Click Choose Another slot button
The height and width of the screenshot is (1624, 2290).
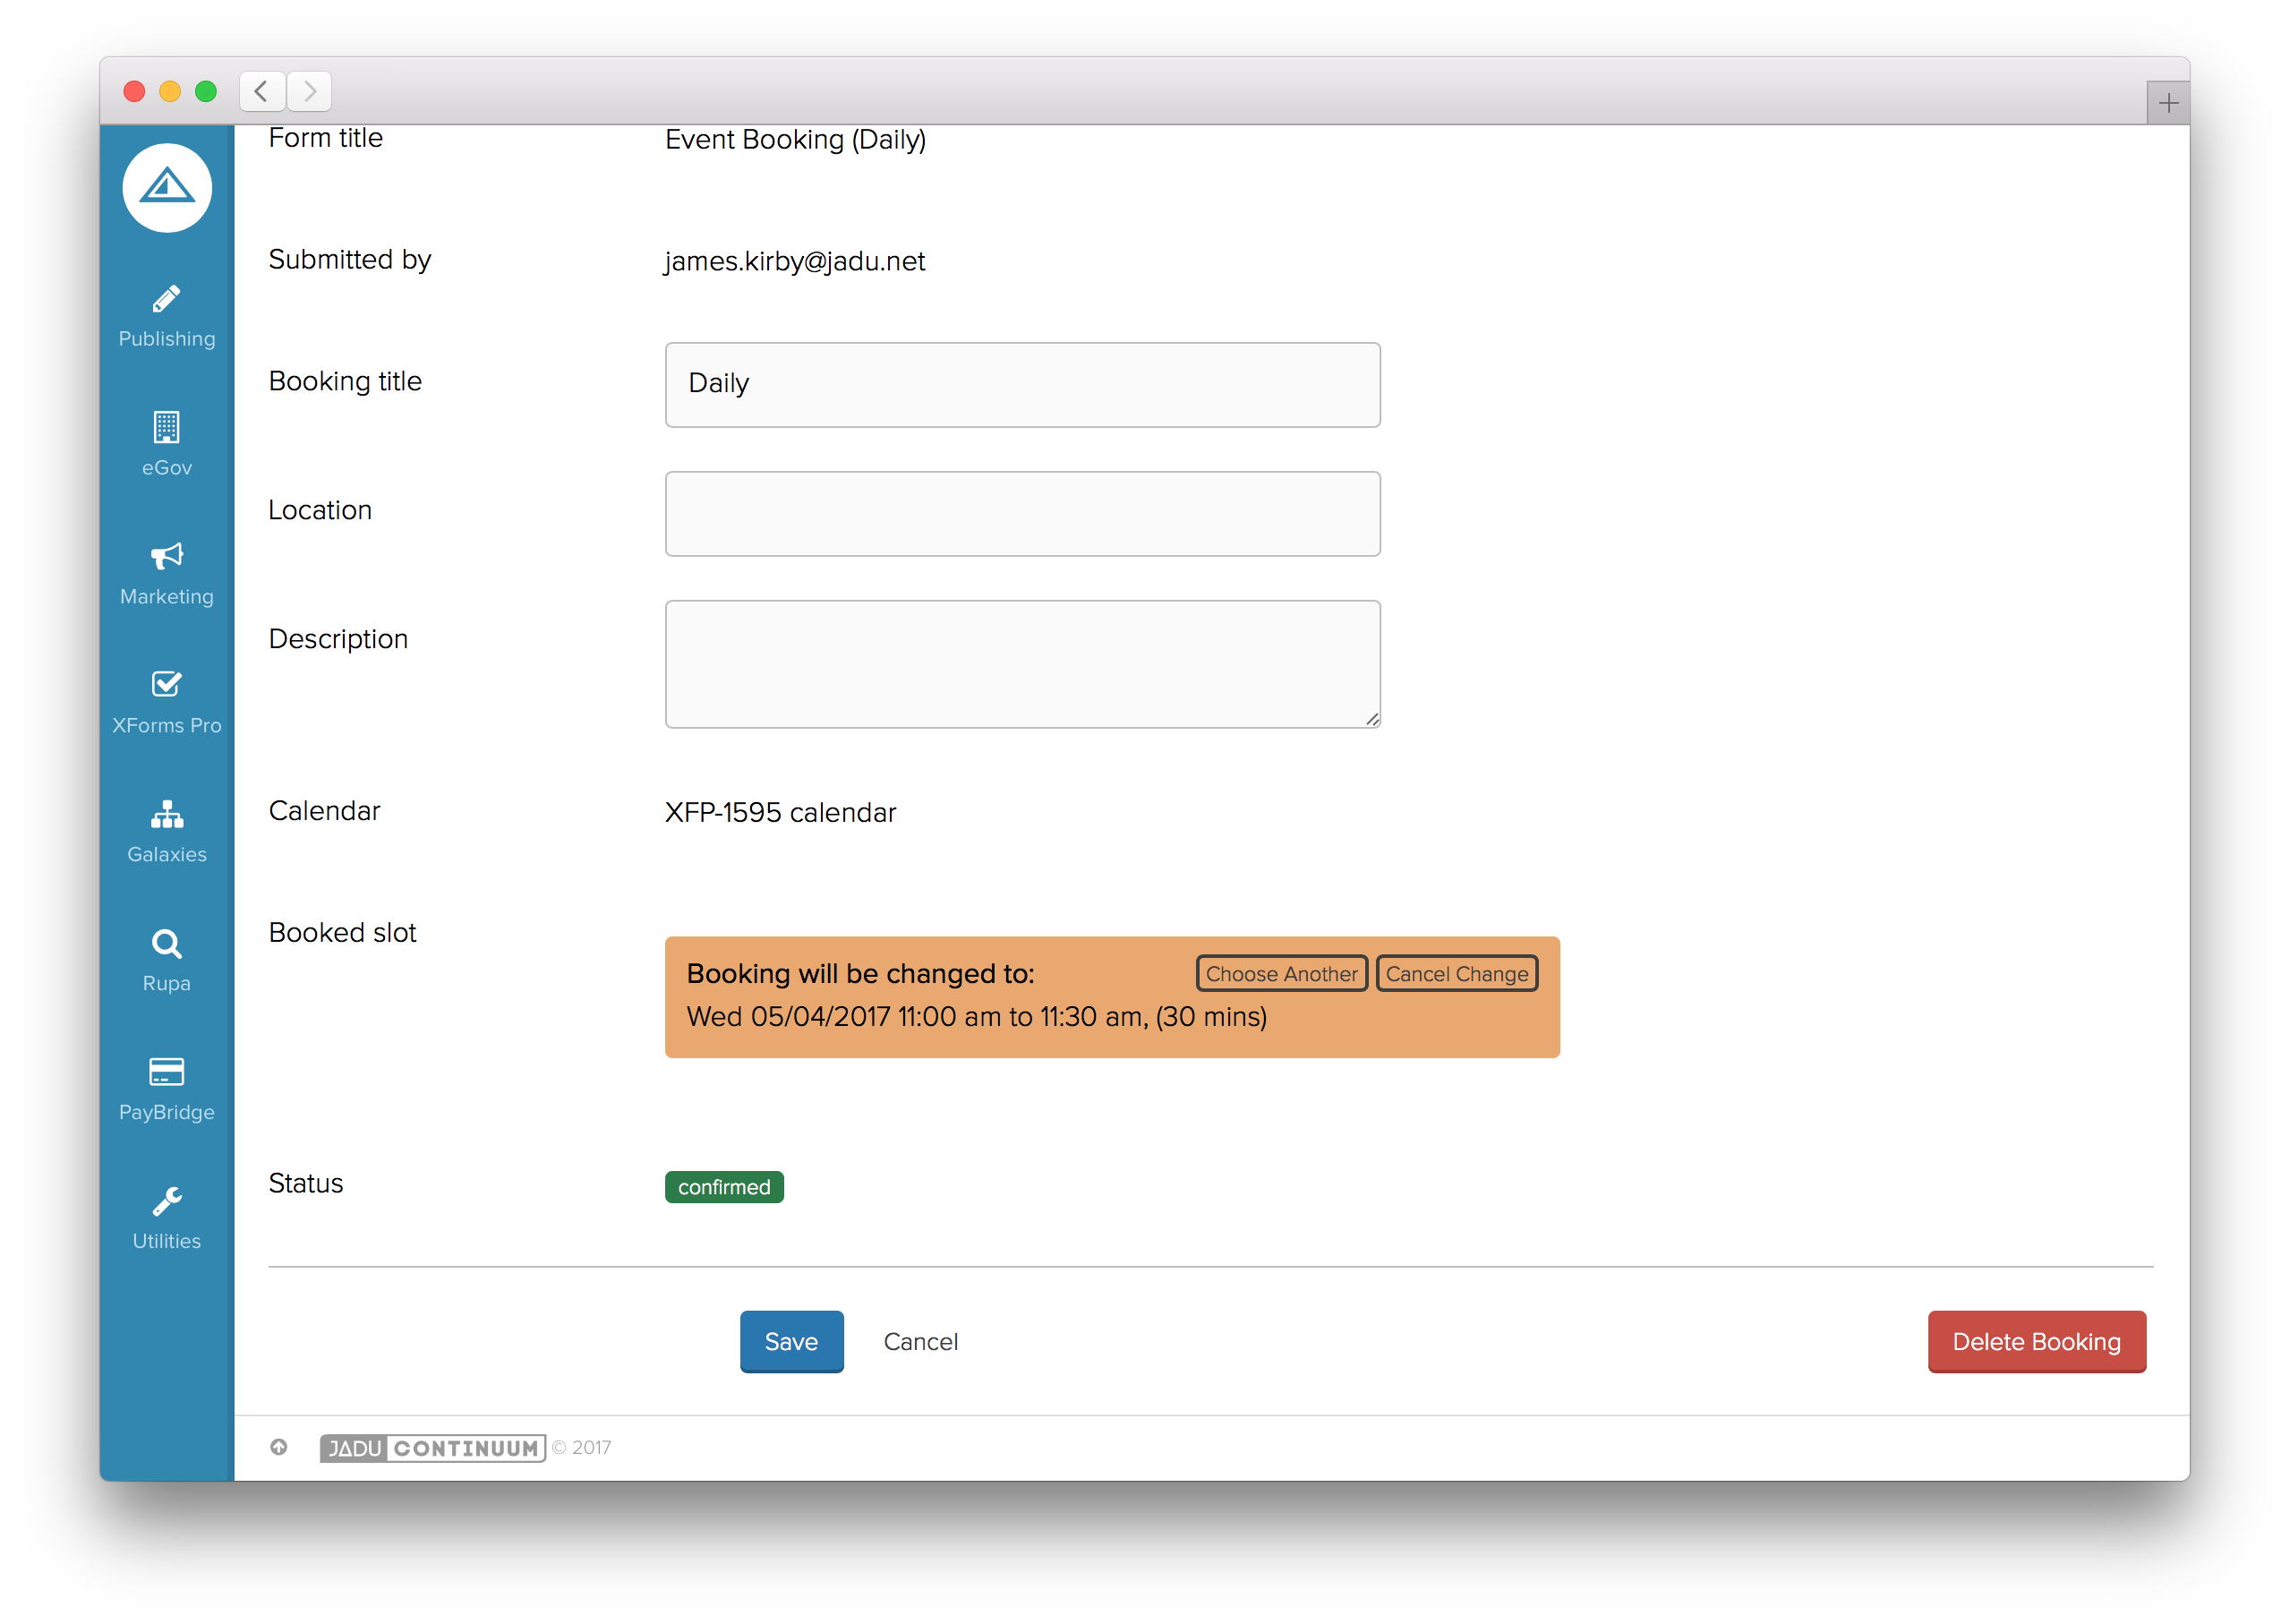coord(1281,973)
